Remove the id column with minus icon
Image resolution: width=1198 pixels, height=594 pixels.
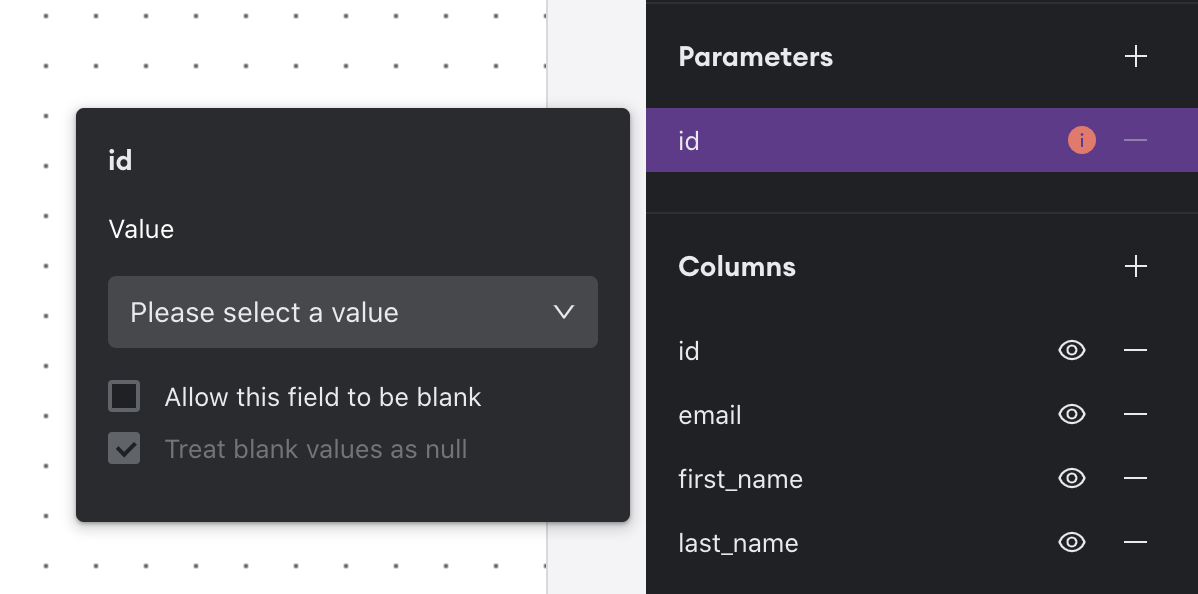(x=1135, y=350)
